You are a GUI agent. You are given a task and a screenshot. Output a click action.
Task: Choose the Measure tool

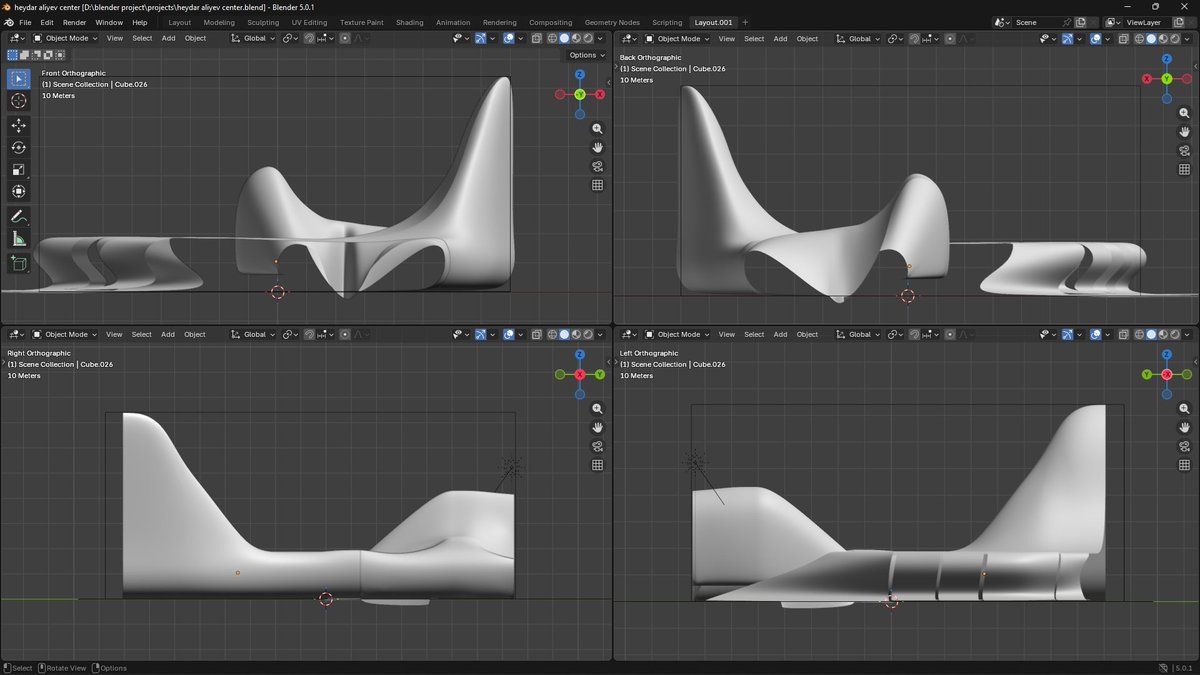coord(19,239)
